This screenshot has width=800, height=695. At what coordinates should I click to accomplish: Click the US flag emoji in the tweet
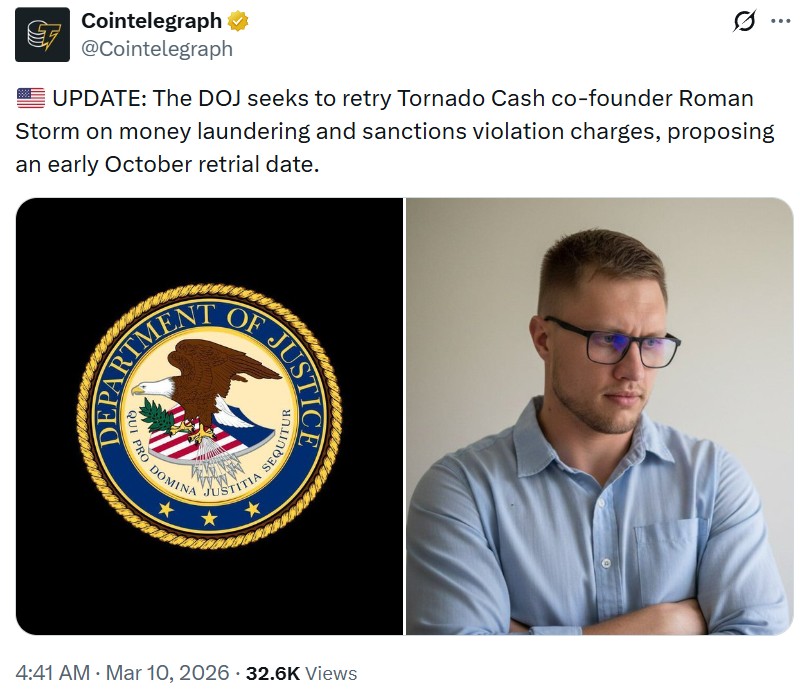tap(30, 98)
